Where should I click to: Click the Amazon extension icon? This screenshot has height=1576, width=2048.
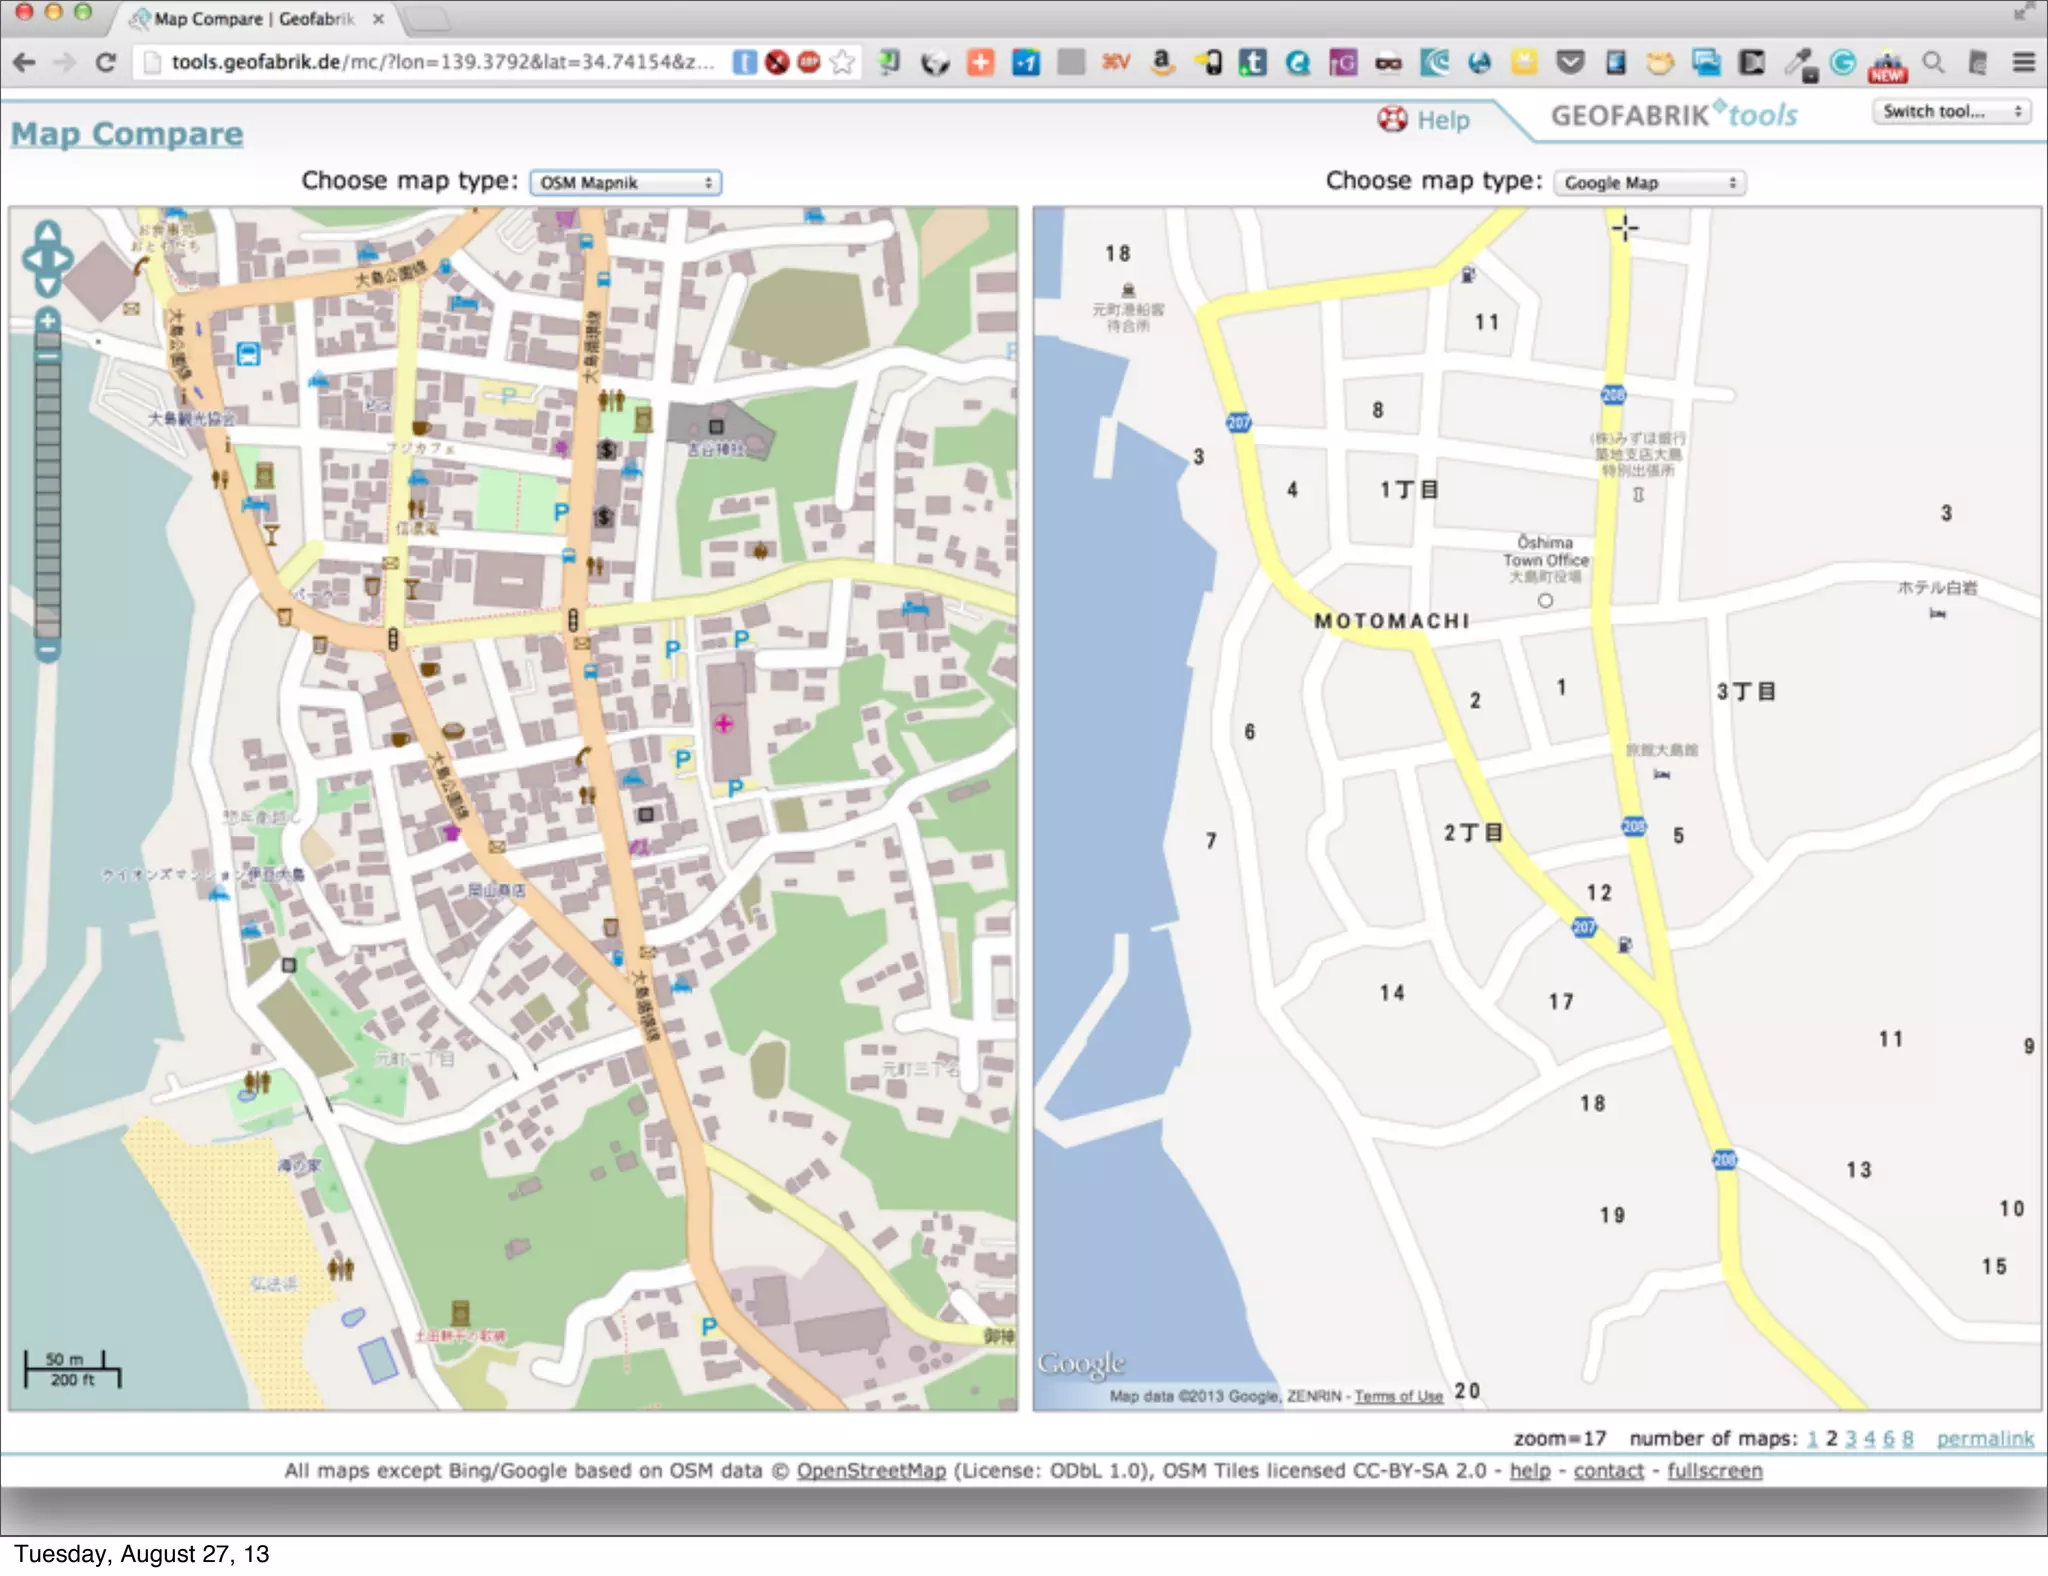pos(1161,62)
